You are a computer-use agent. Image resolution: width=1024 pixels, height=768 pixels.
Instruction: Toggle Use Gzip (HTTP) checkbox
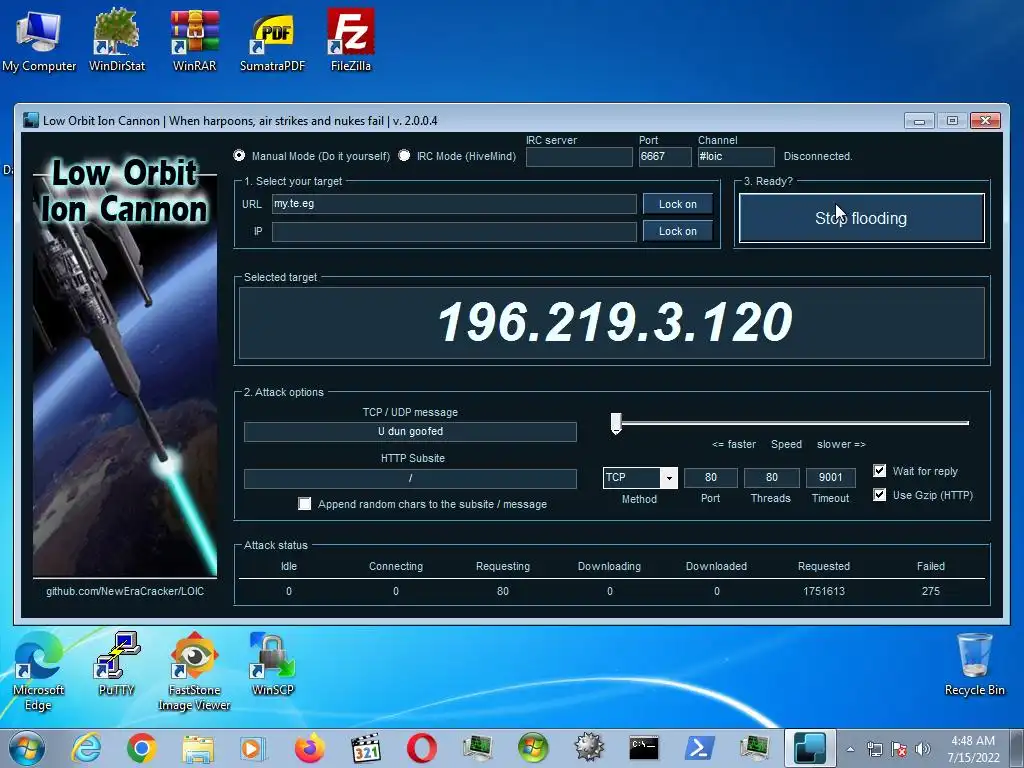click(880, 494)
